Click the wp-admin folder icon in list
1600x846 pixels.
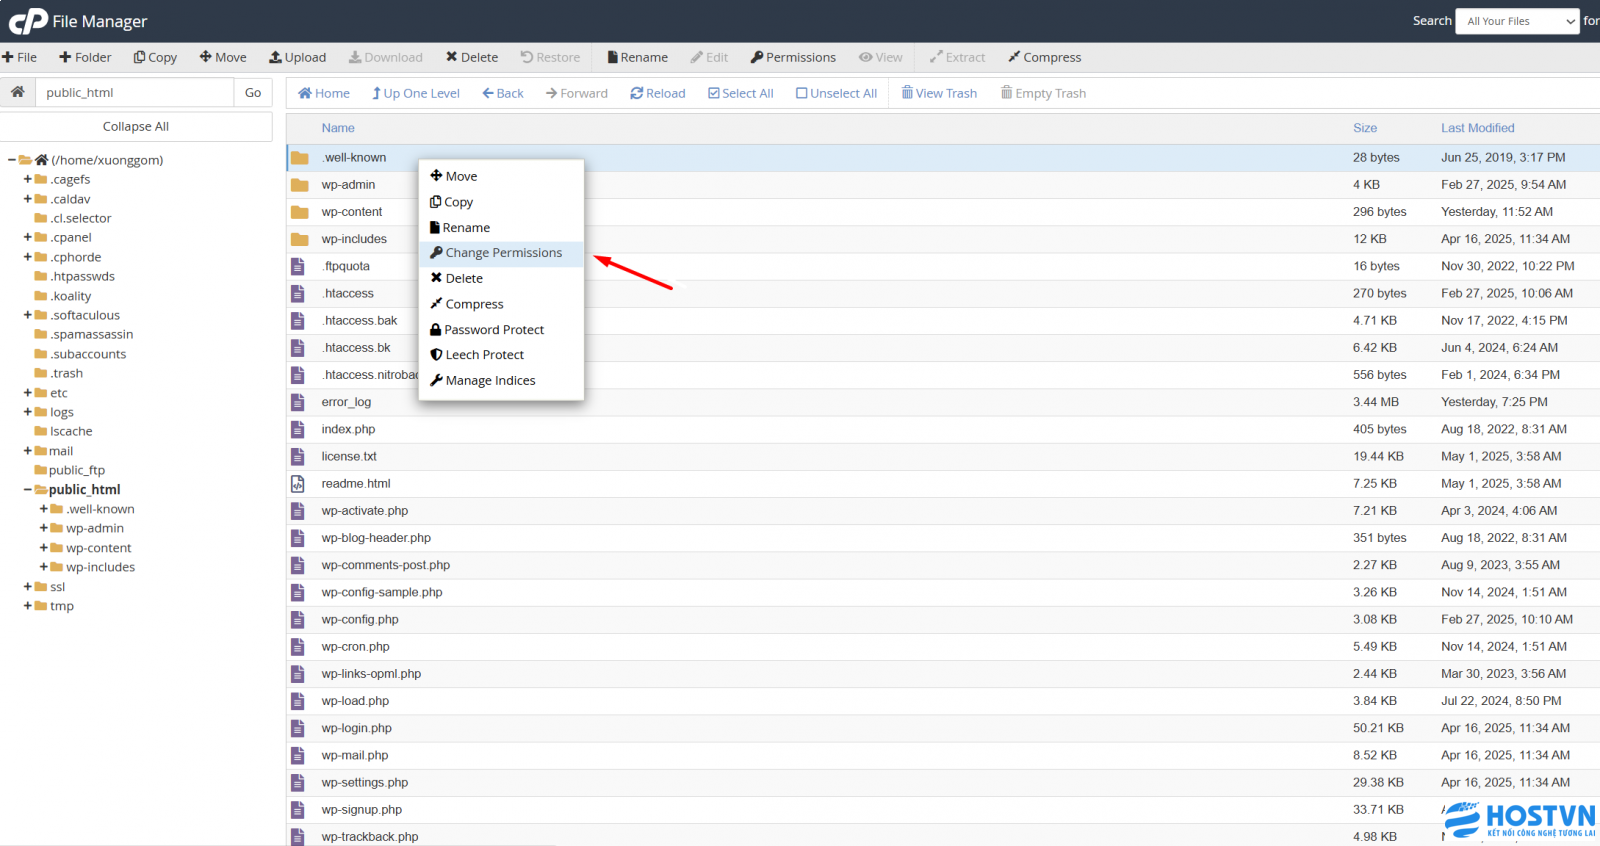pos(299,185)
